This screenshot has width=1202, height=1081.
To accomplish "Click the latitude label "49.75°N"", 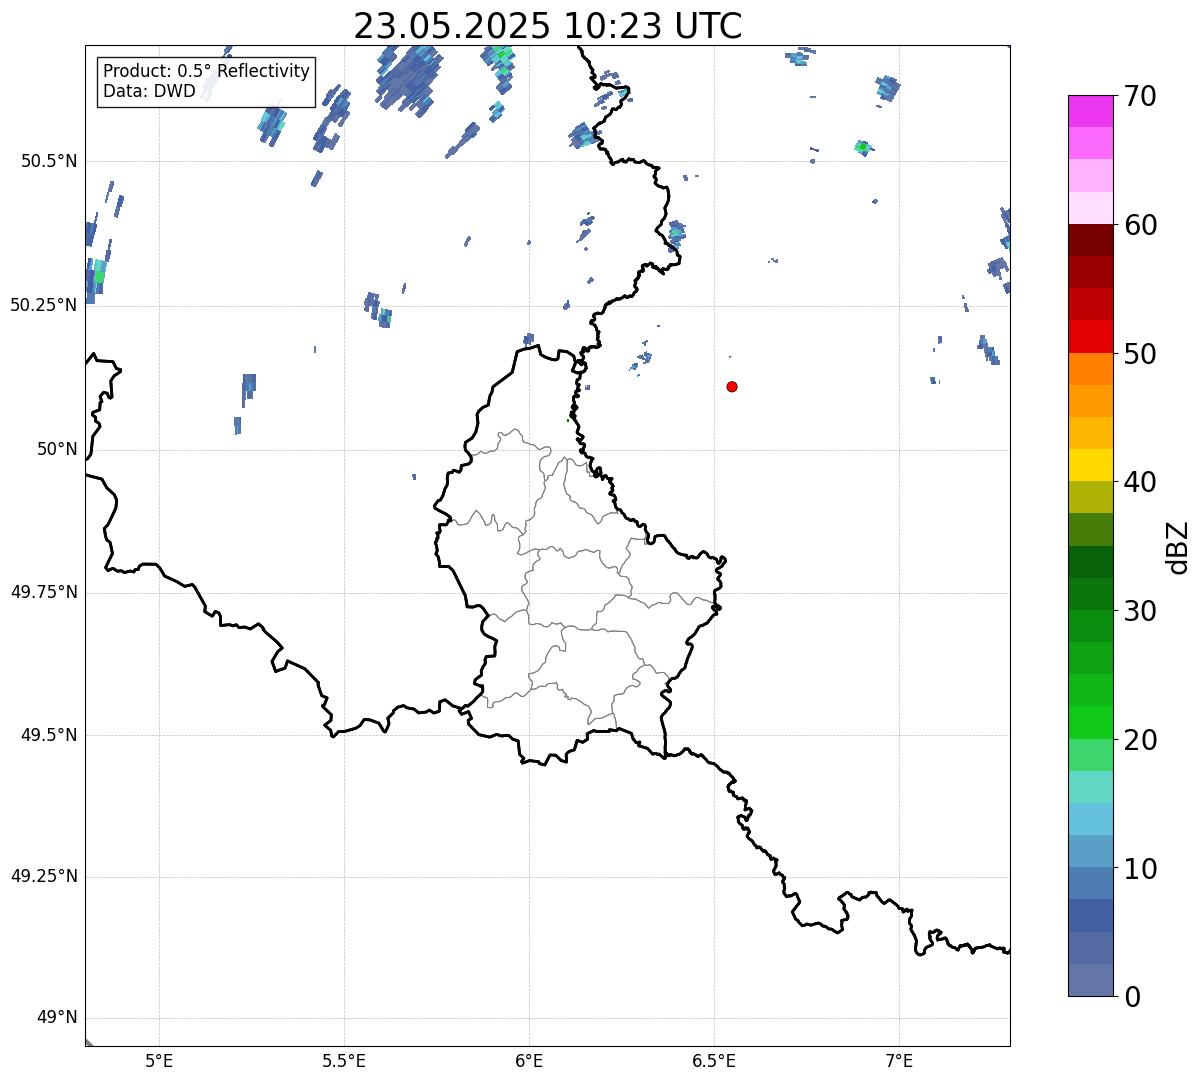I will pyautogui.click(x=44, y=592).
